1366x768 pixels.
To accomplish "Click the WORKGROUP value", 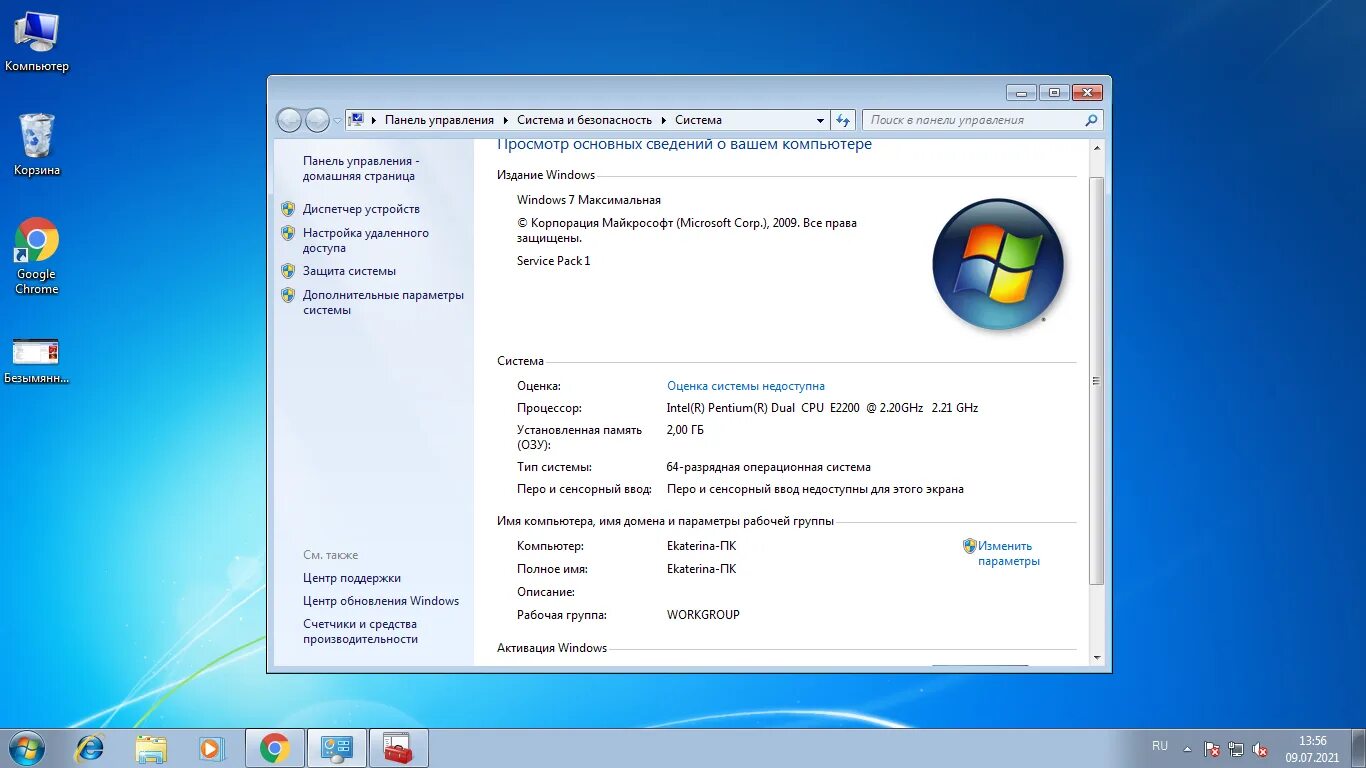I will pos(703,615).
